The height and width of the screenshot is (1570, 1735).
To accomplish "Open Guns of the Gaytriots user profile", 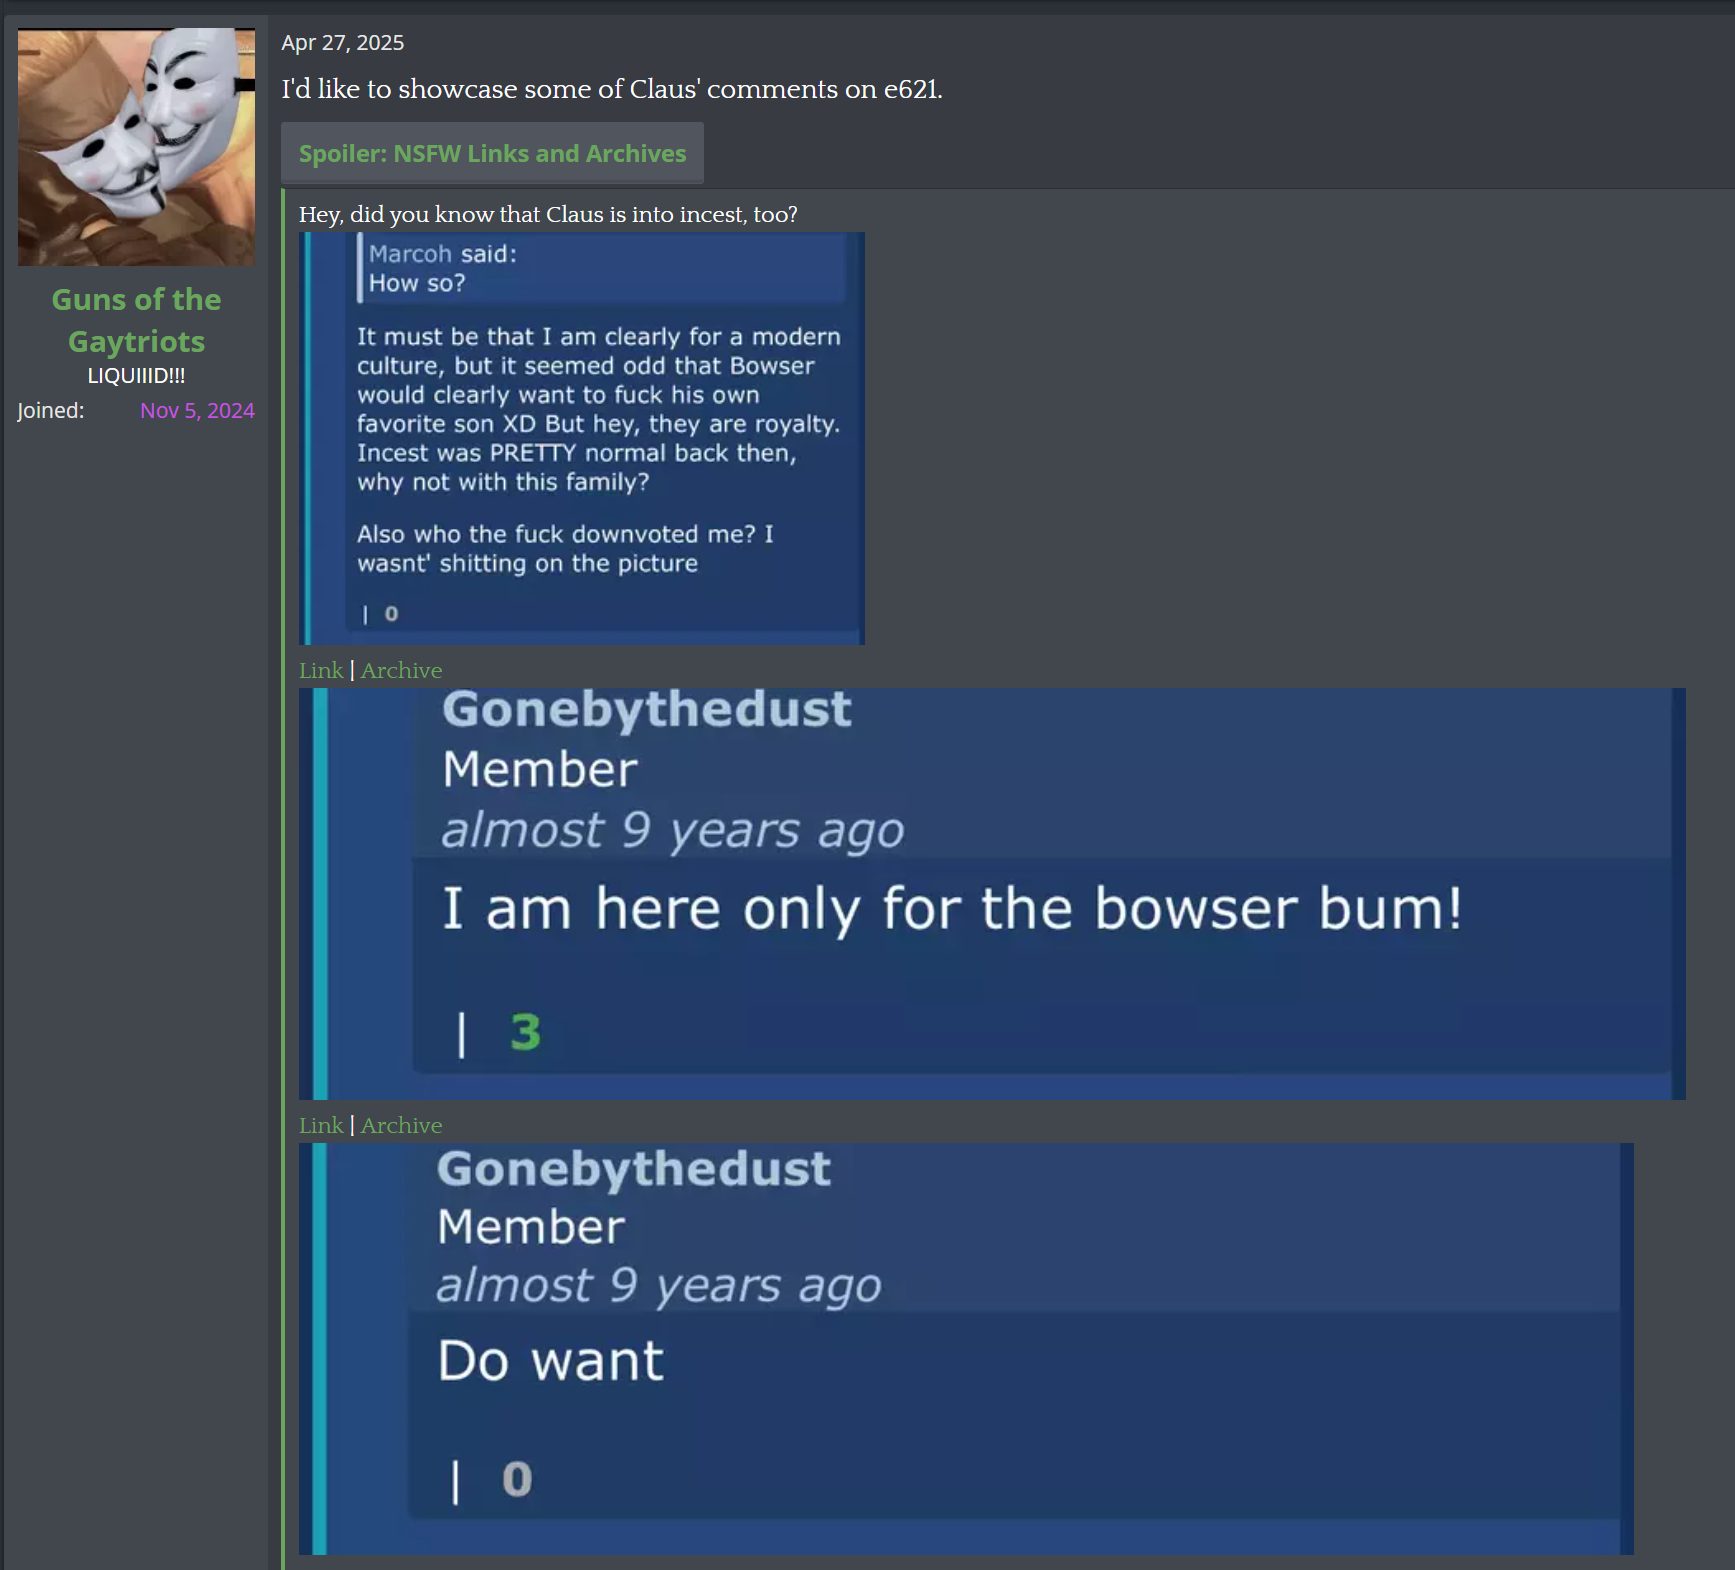I will [x=136, y=320].
